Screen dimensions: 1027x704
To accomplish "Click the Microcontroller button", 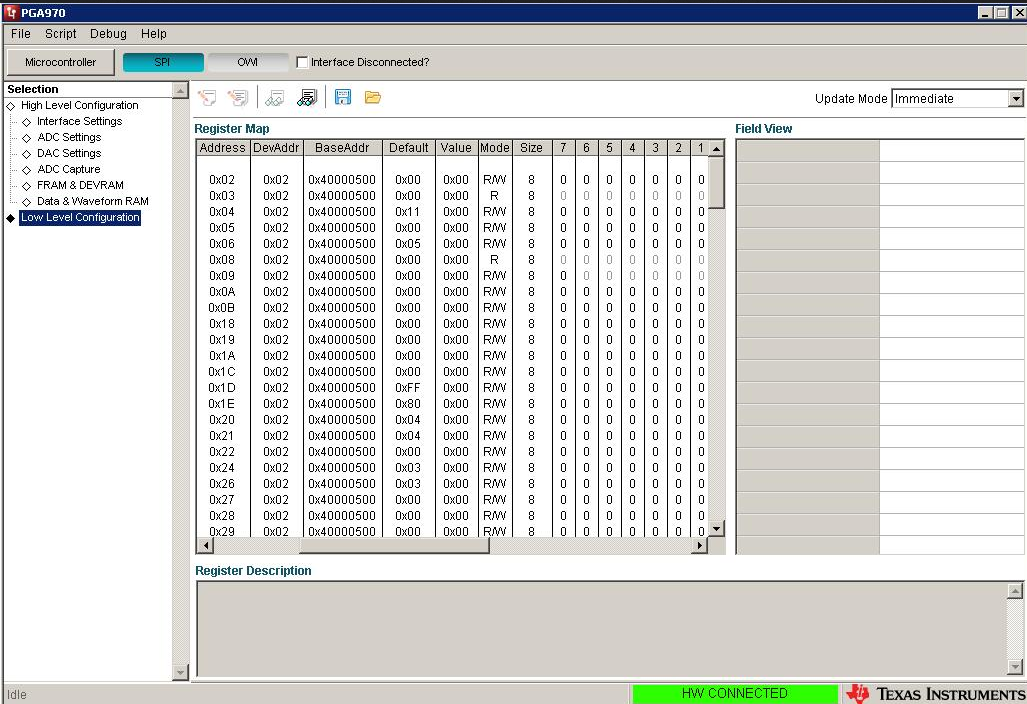I will (60, 62).
